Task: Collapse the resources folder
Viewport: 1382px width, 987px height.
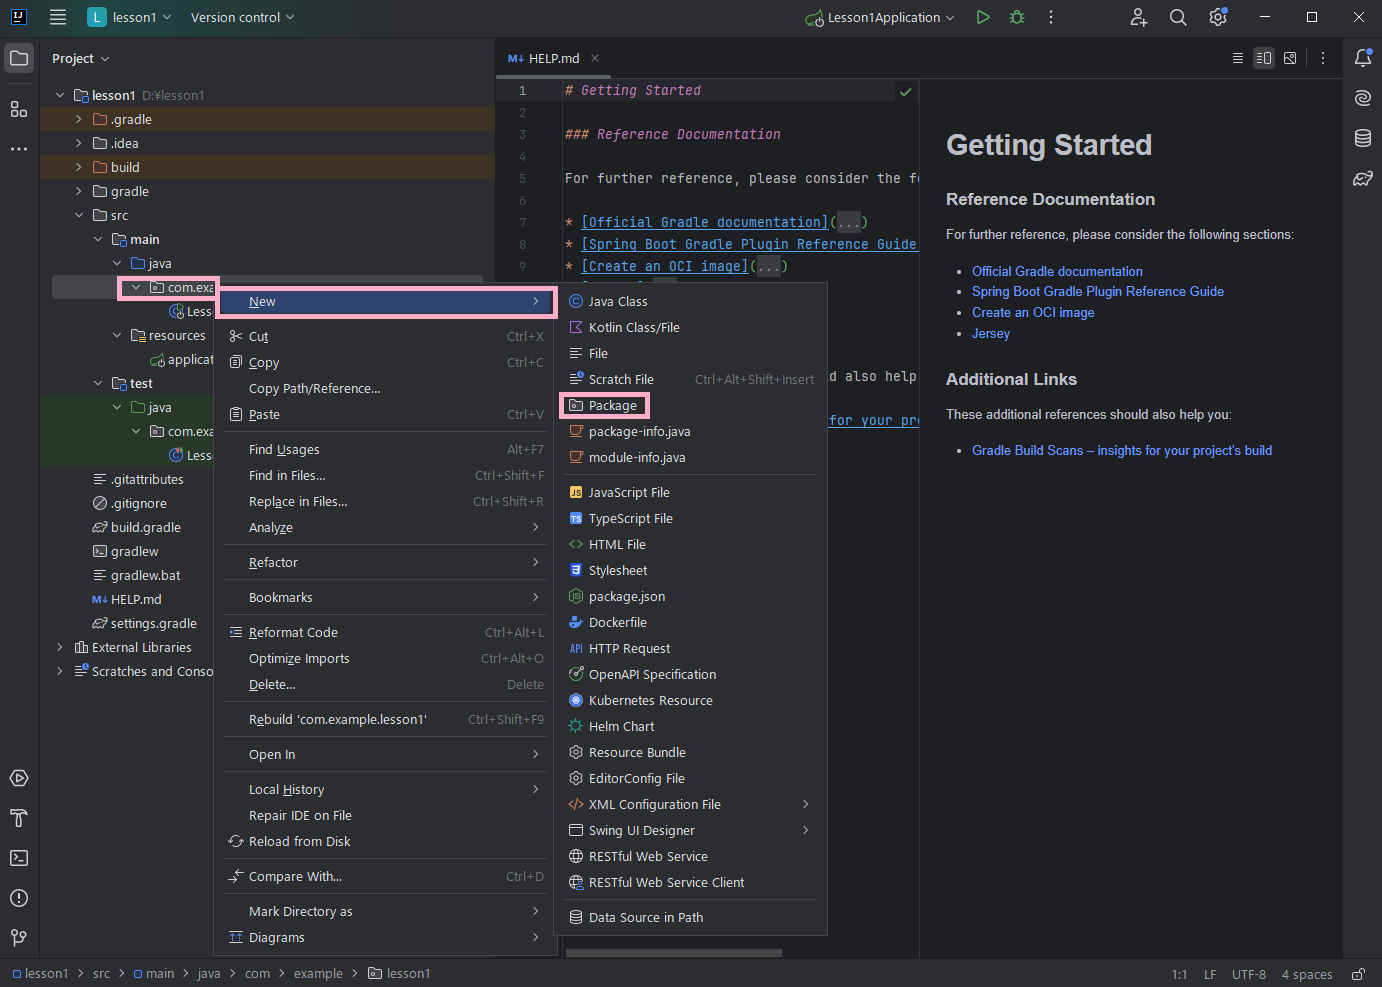Action: click(x=117, y=335)
